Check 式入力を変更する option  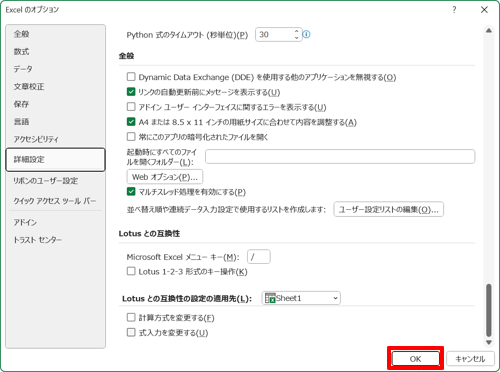tap(131, 332)
